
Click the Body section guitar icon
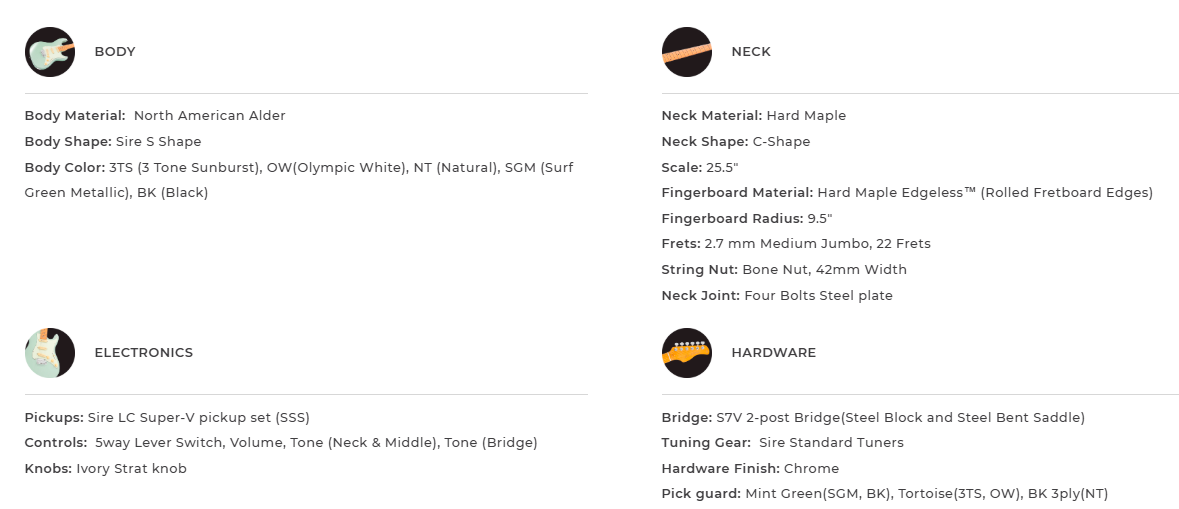pos(50,52)
